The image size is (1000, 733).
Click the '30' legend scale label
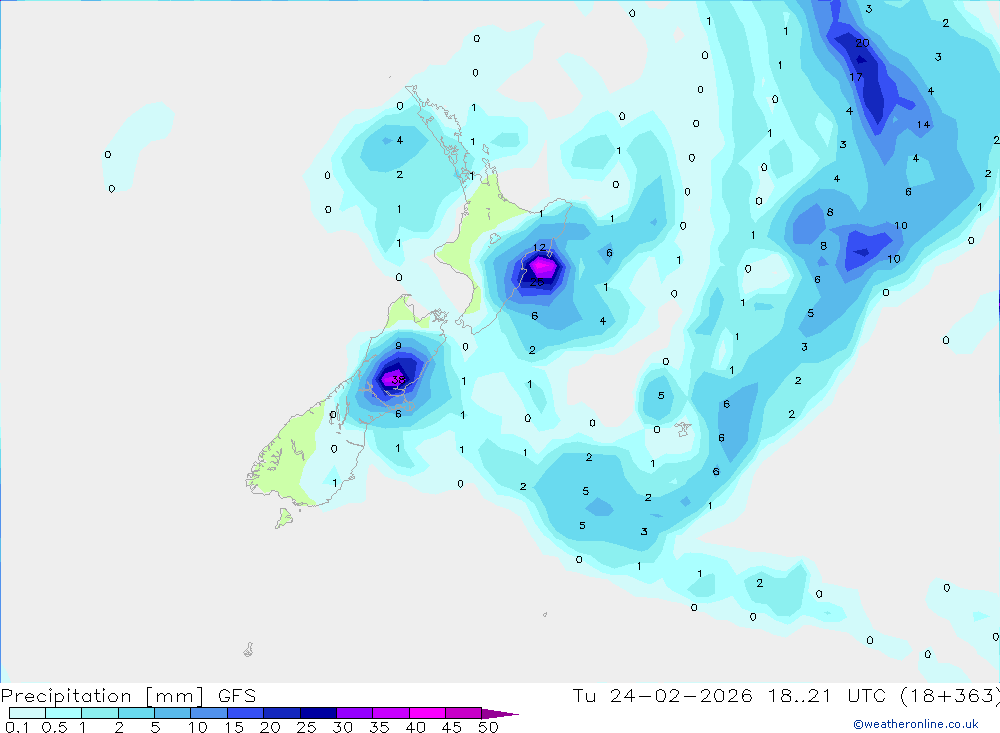[342, 727]
